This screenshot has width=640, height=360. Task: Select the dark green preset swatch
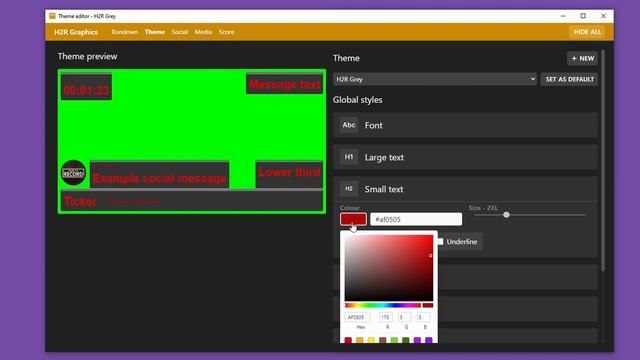click(x=406, y=340)
